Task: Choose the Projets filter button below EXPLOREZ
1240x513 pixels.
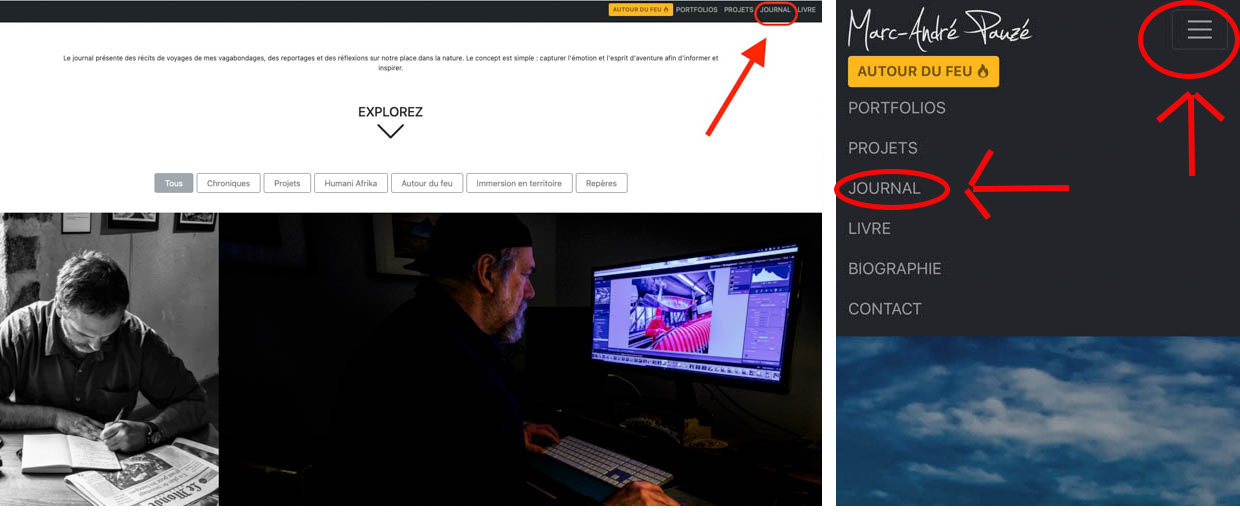Action: 287,183
